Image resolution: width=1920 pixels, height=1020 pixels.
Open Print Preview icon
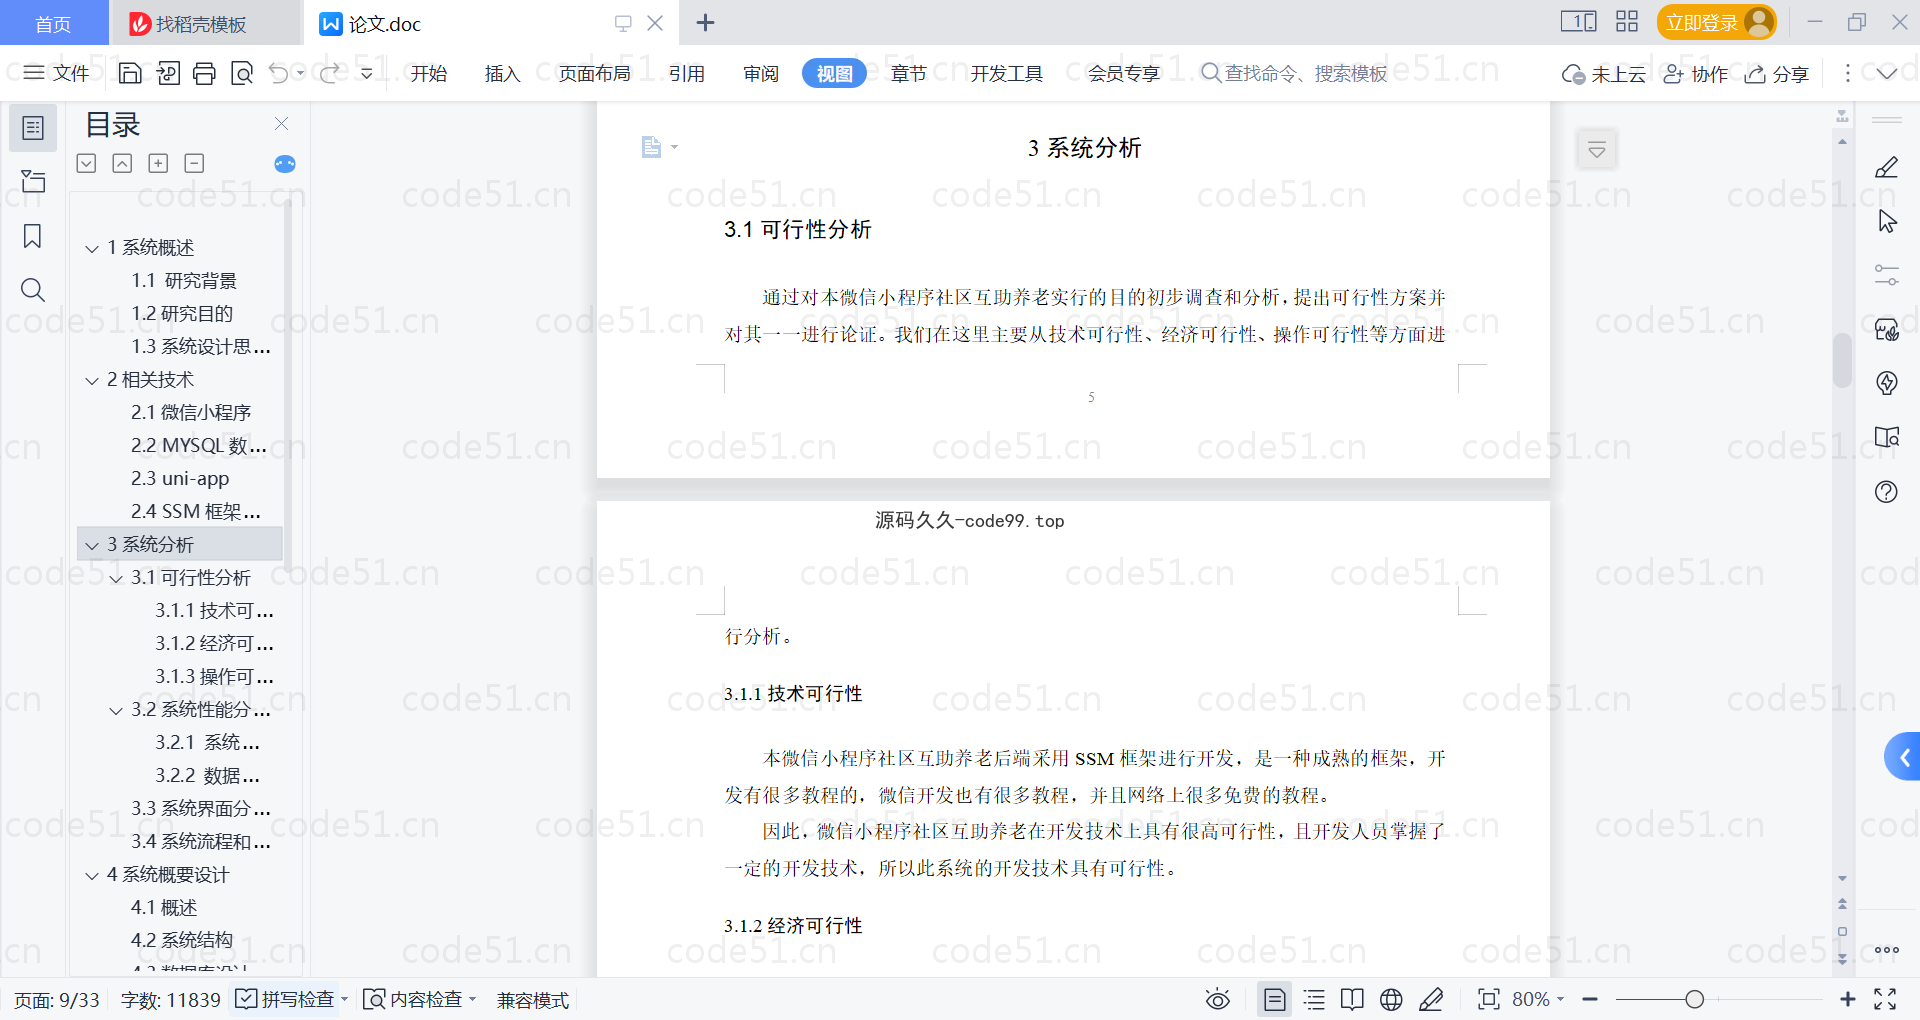tap(242, 73)
